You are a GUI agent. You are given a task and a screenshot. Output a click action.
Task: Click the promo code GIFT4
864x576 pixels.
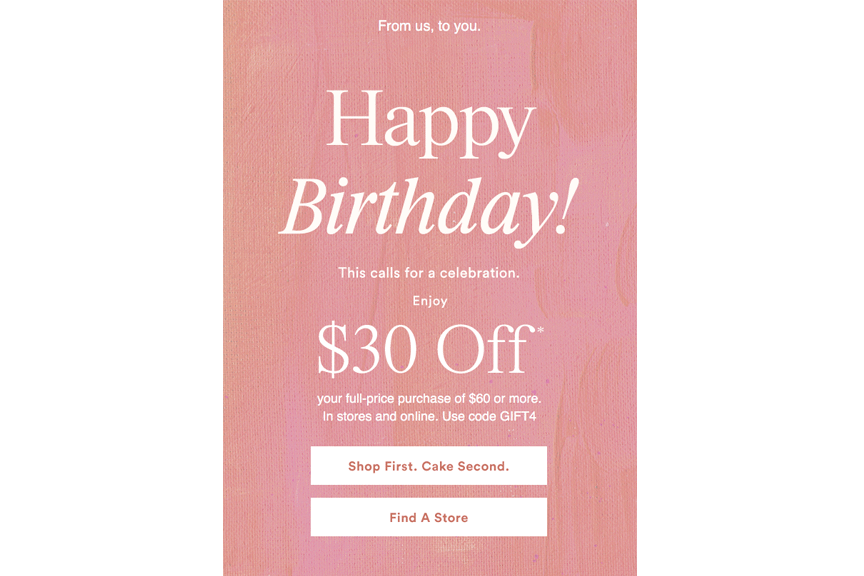(517, 416)
